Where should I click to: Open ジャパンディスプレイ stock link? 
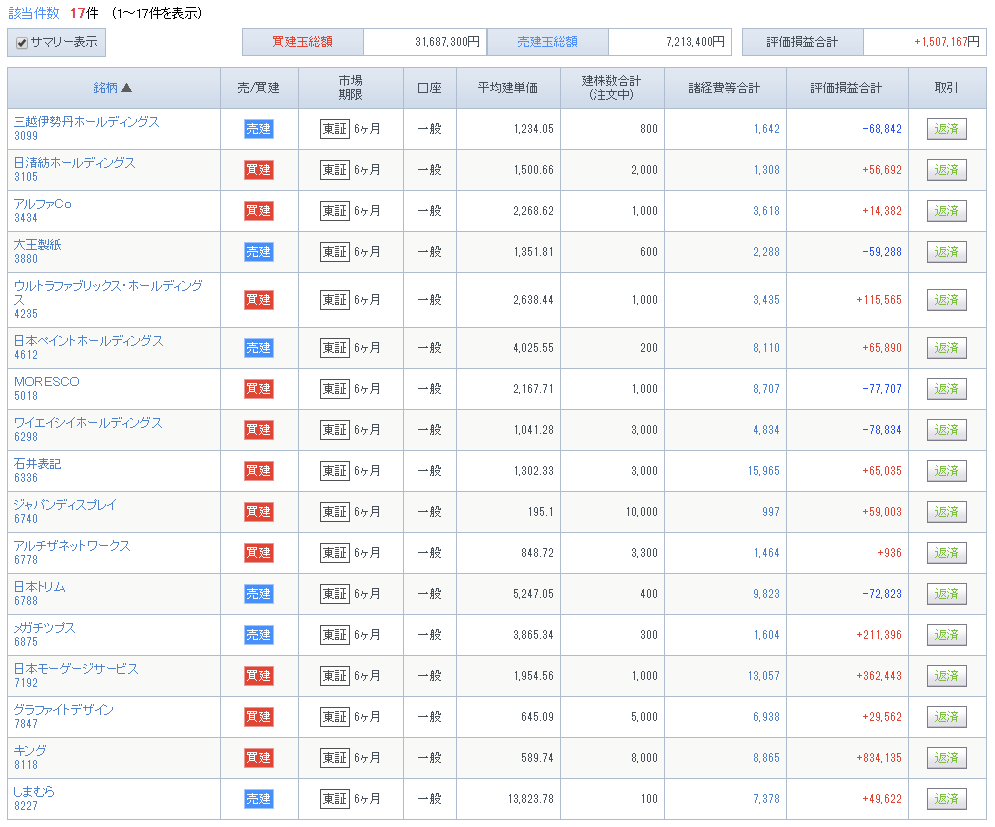[x=65, y=505]
